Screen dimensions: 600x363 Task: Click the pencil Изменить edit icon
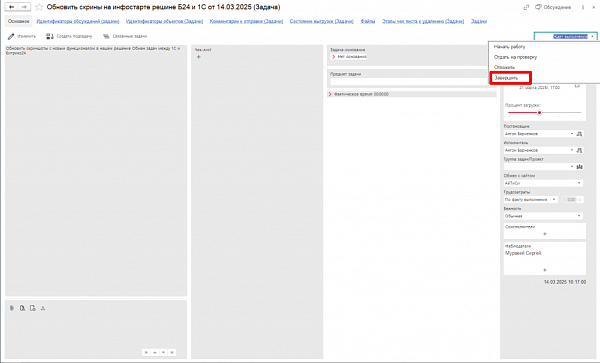click(11, 36)
